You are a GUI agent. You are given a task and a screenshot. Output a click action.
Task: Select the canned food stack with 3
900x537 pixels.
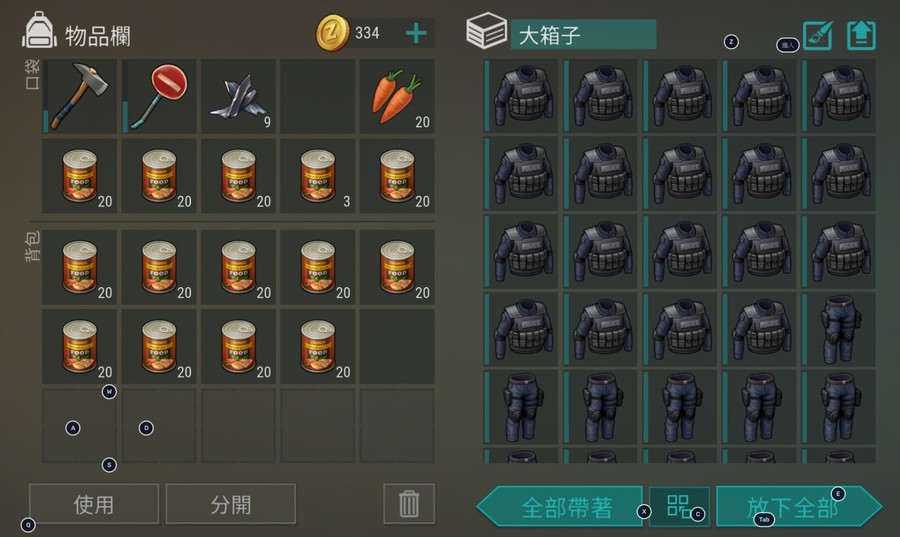coord(317,176)
